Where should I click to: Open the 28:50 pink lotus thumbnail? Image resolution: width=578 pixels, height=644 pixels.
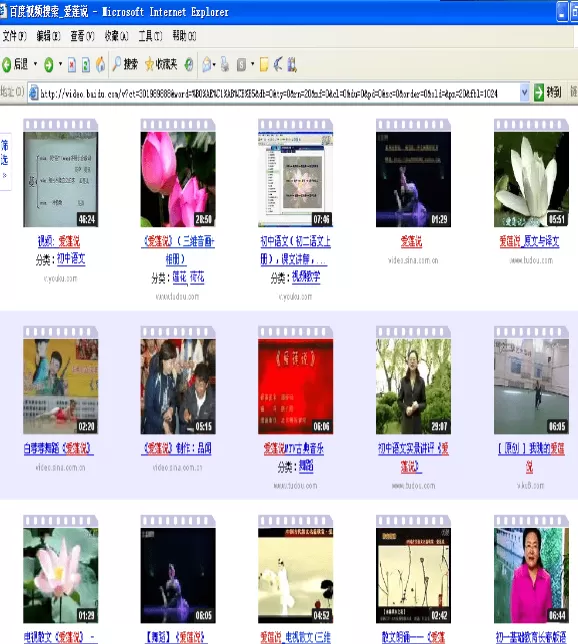[178, 179]
